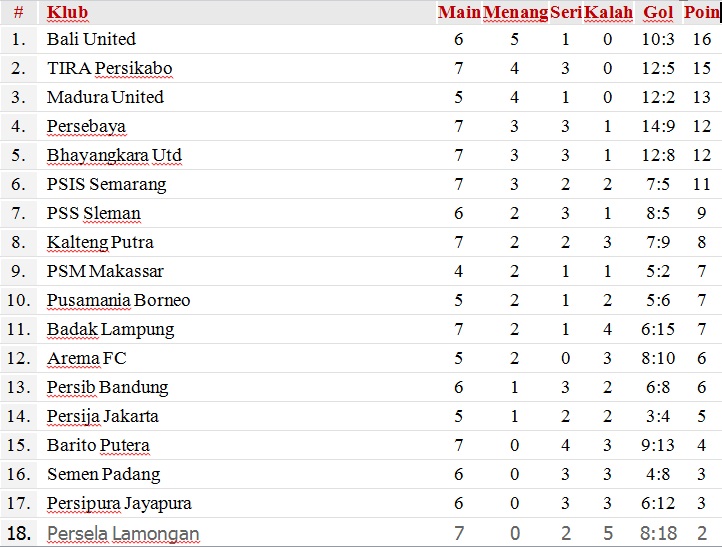Image resolution: width=722 pixels, height=547 pixels.
Task: Click the Persib Bandung club name
Action: coord(107,387)
